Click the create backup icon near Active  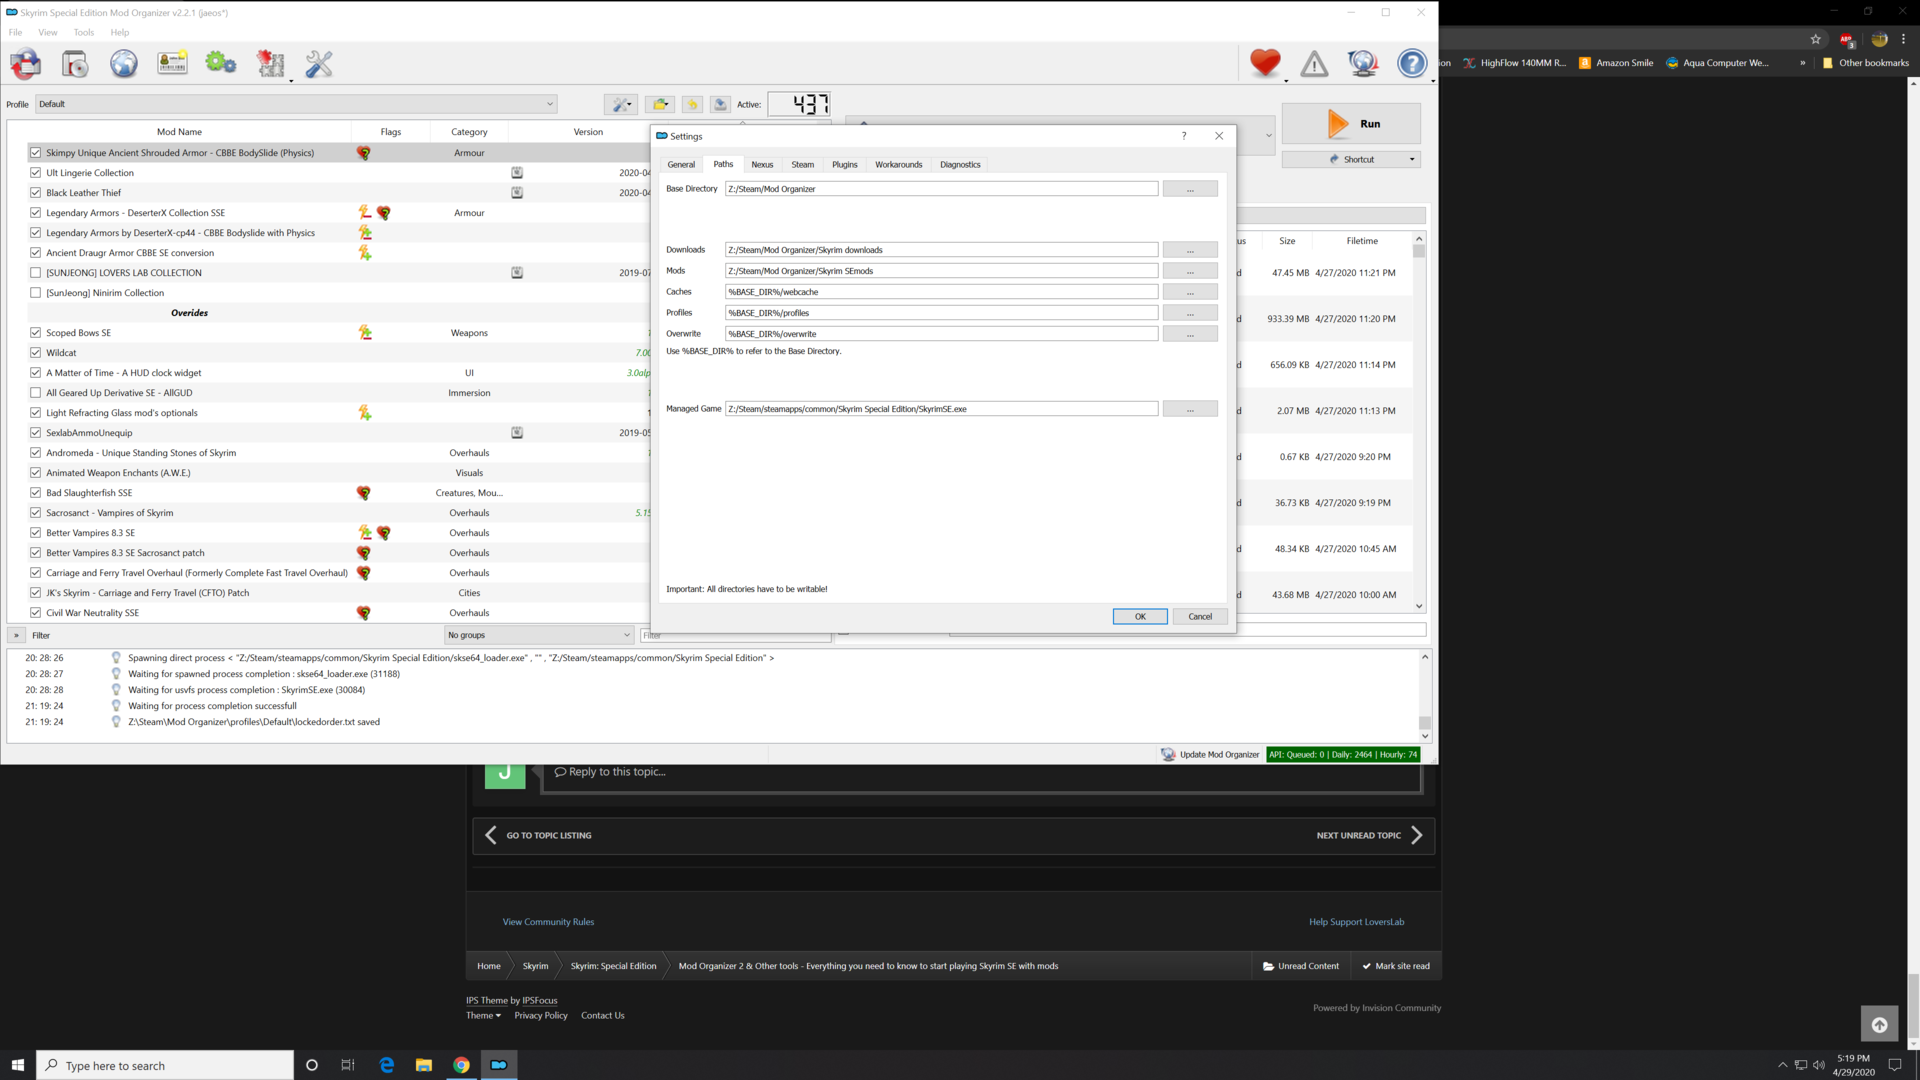tap(720, 104)
